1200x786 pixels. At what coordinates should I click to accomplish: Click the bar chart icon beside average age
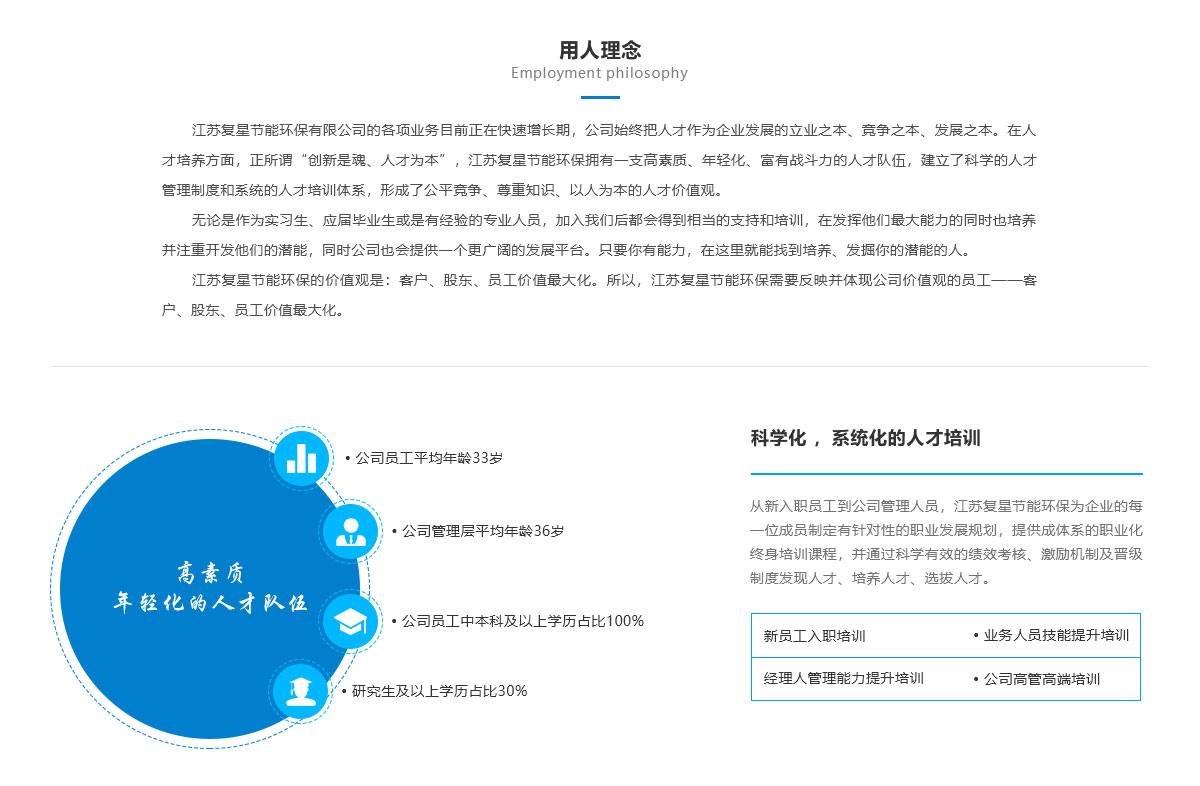click(x=301, y=458)
